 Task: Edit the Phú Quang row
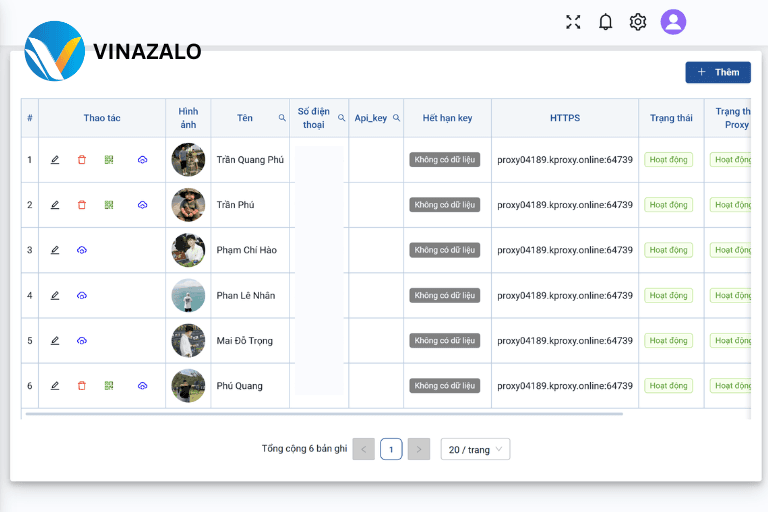point(55,386)
